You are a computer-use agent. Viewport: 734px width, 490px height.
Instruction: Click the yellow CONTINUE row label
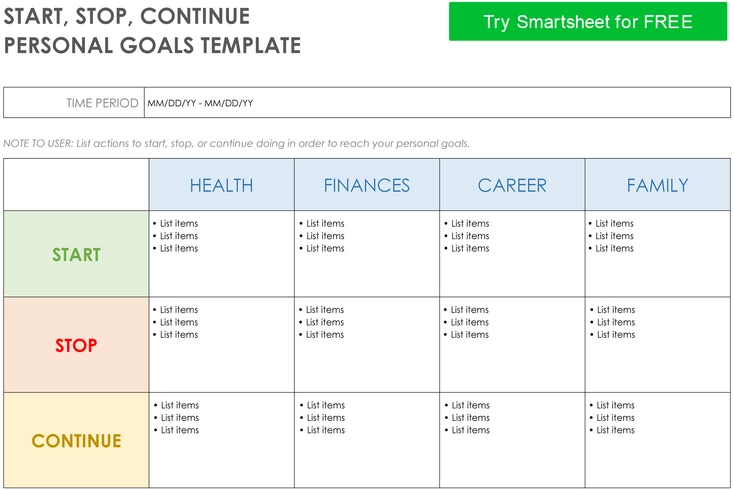[76, 440]
